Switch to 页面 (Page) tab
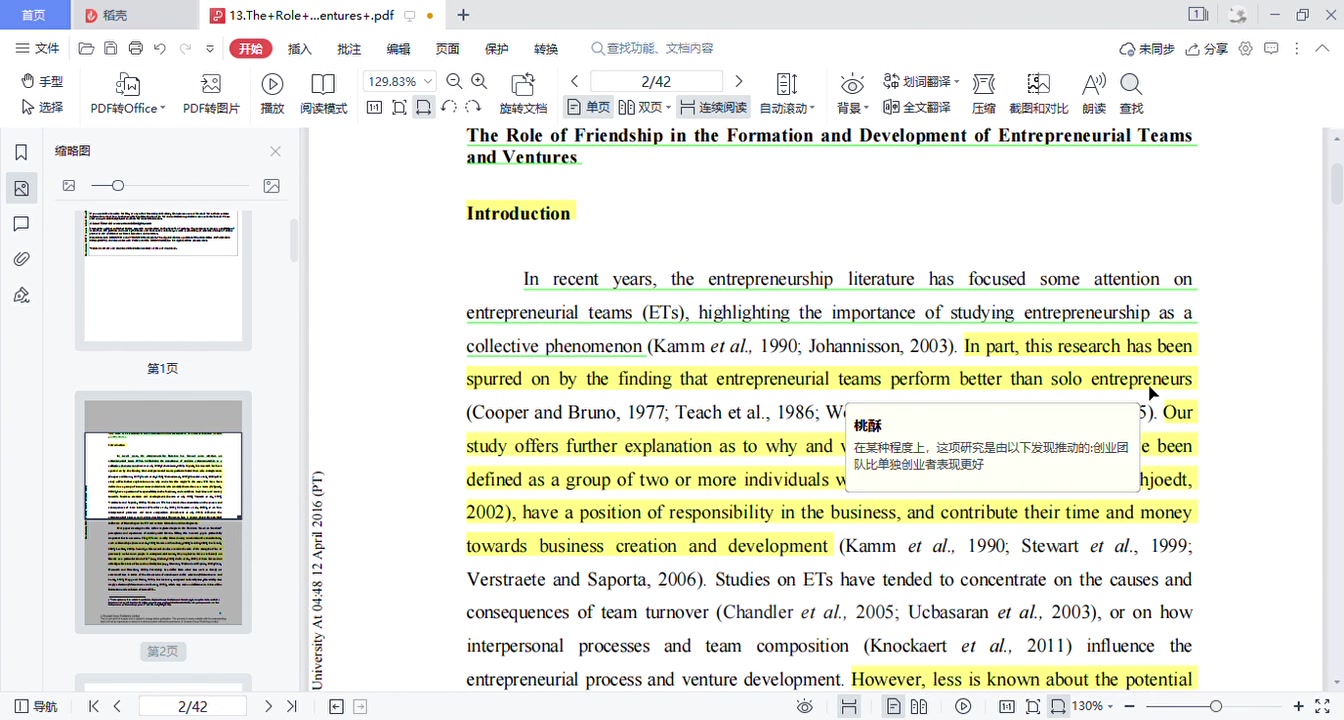 (447, 48)
